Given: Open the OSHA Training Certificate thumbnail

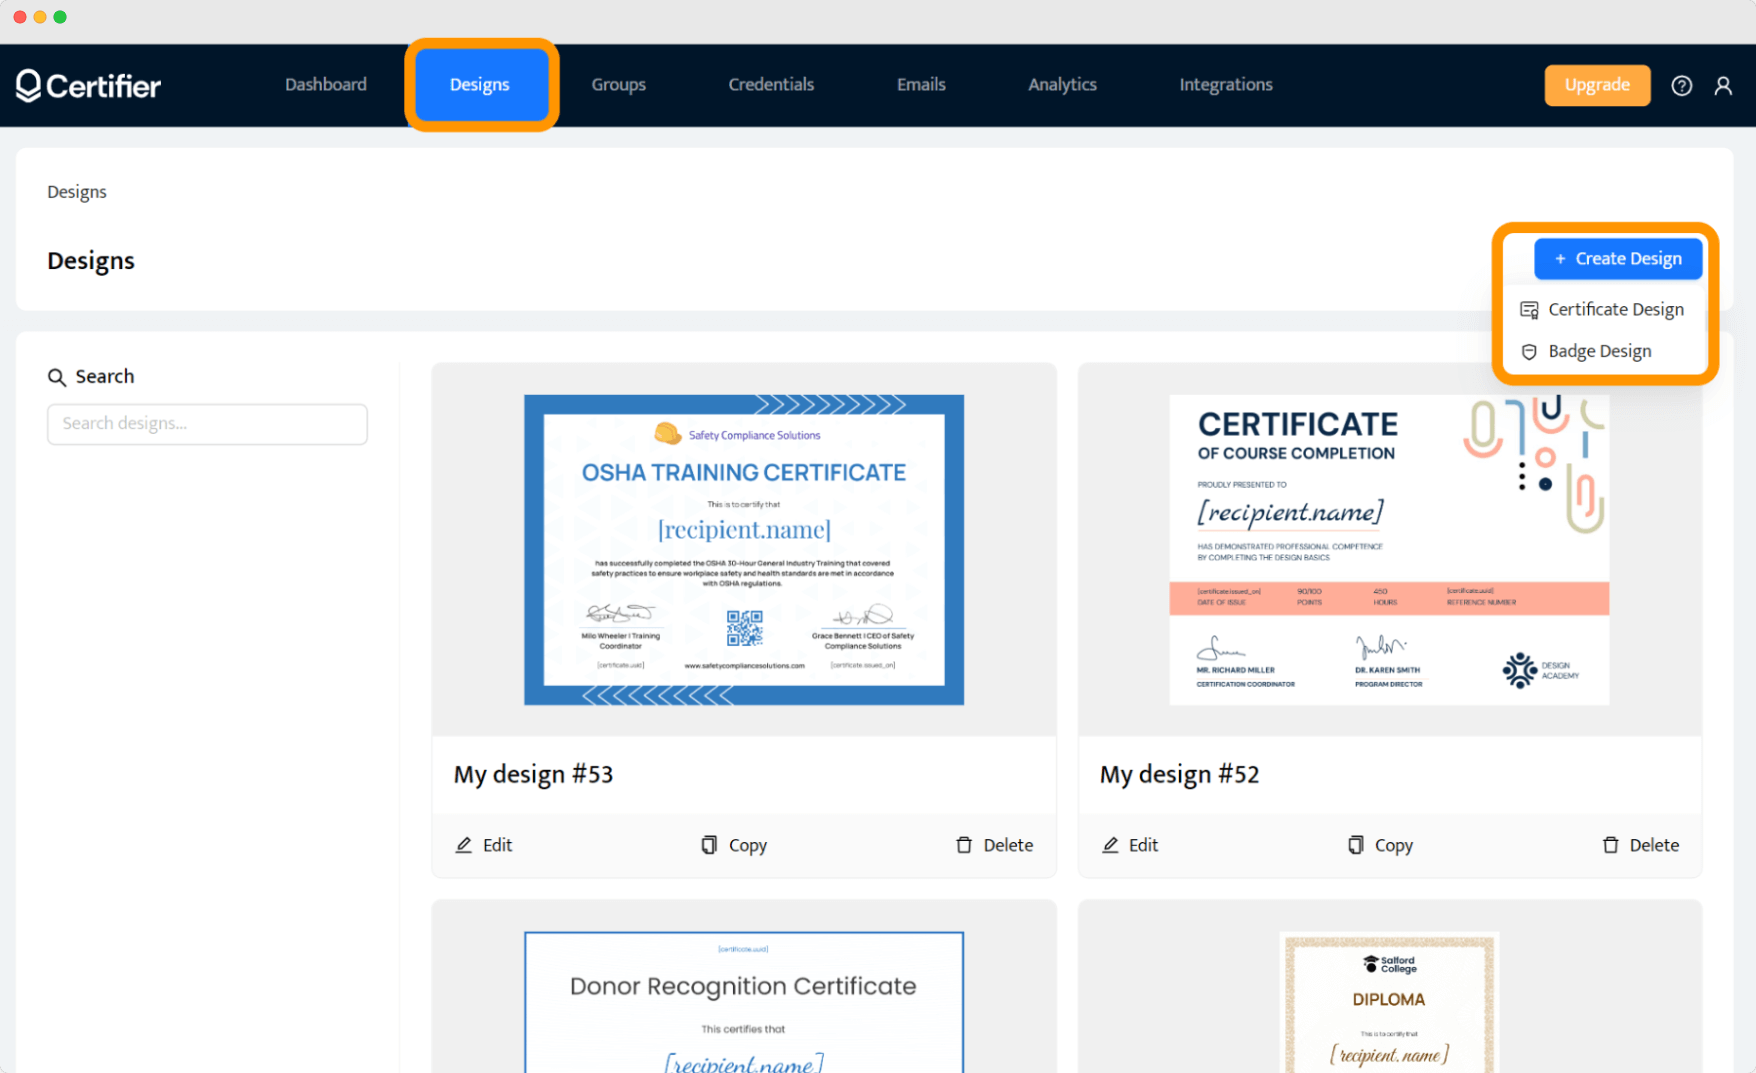Looking at the screenshot, I should tap(744, 550).
